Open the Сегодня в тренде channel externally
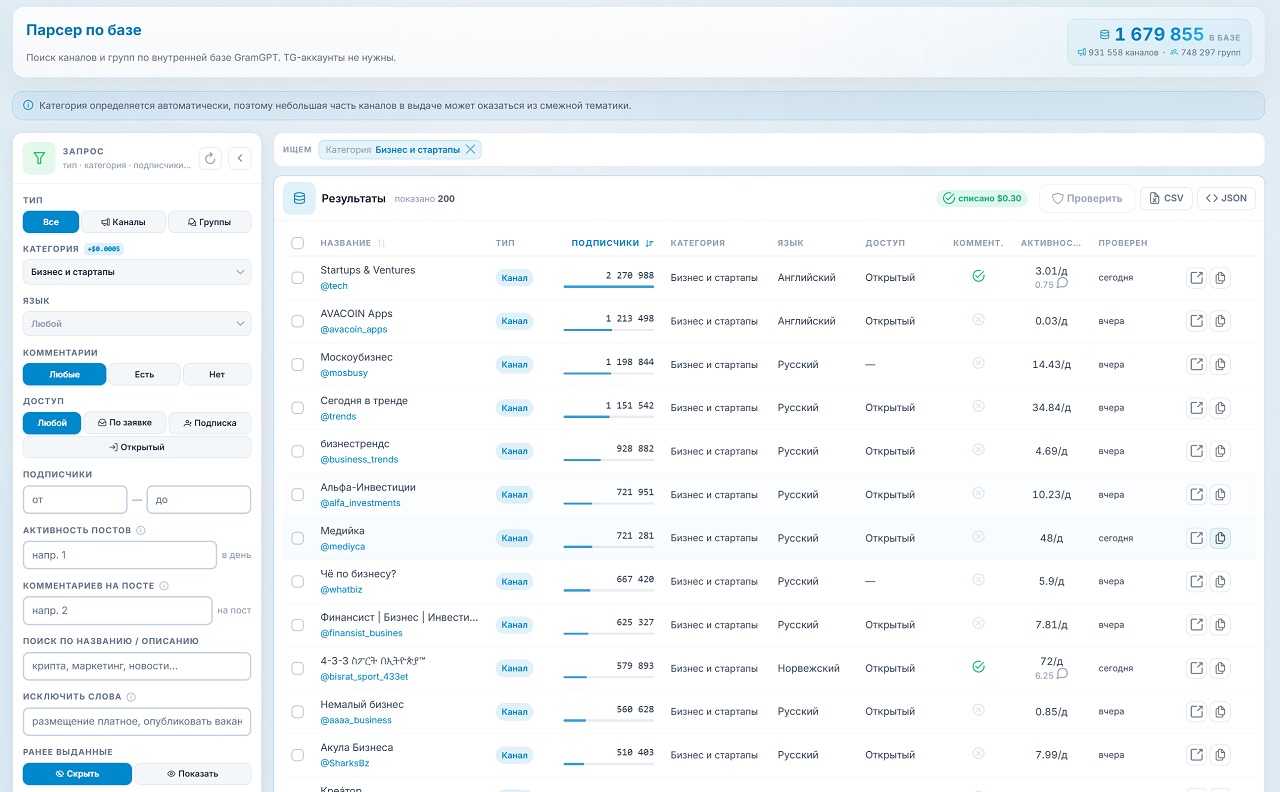The height and width of the screenshot is (792, 1280). tap(1196, 408)
